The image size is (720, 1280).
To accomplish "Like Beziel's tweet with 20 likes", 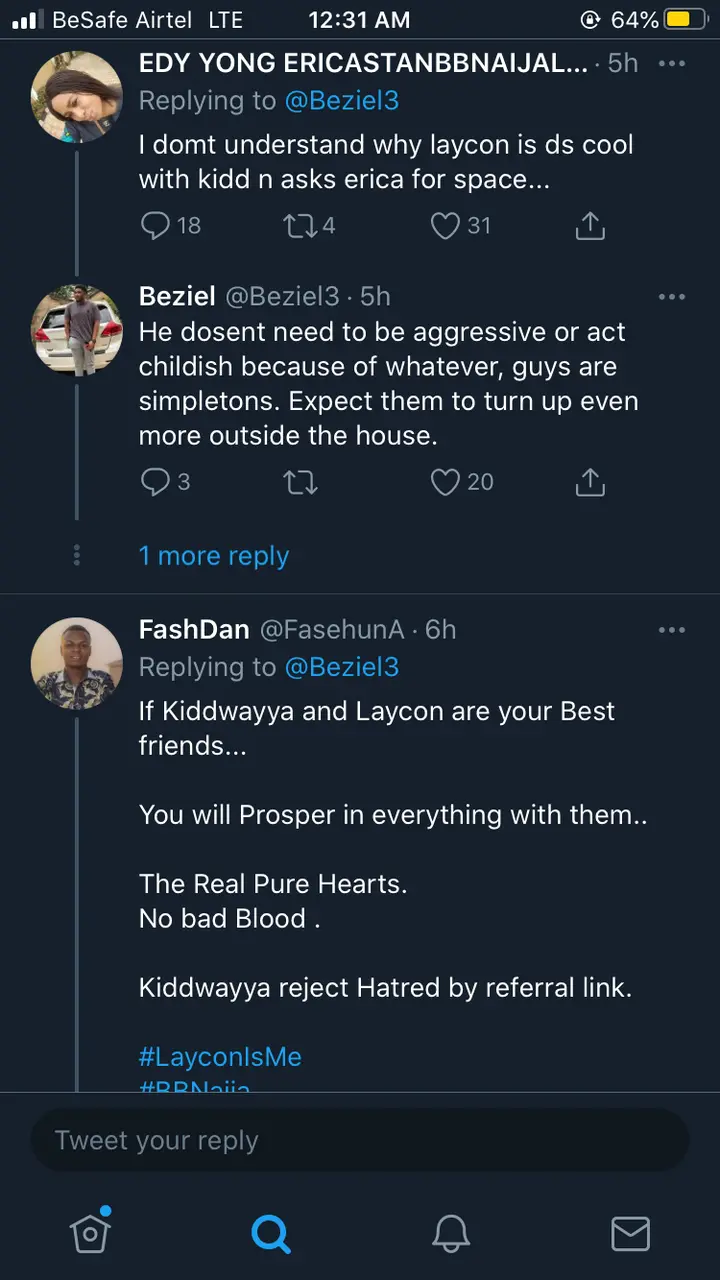I will [x=446, y=482].
